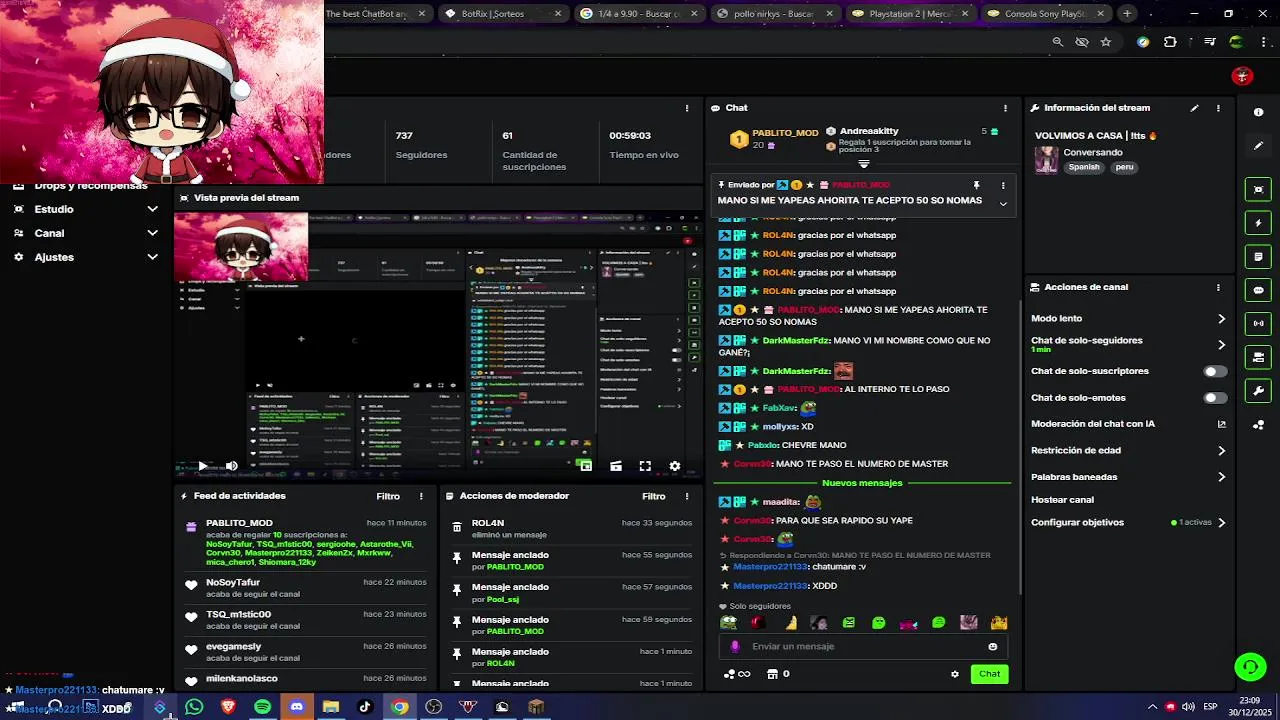Open the pinned message options menu
The image size is (1280, 720).
pos(1003,185)
